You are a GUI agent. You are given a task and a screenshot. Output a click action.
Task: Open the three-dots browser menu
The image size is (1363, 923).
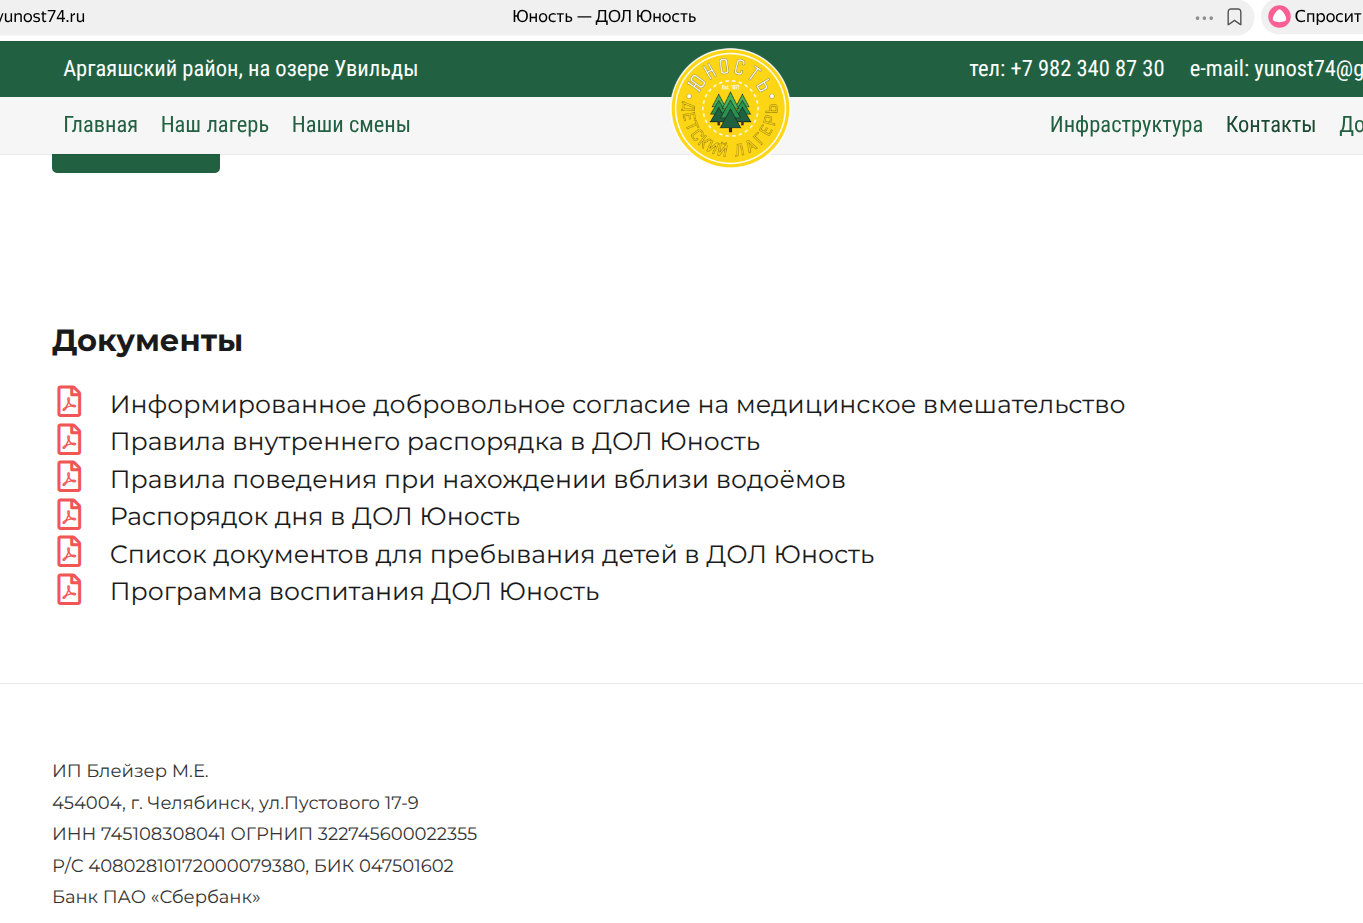point(1204,17)
